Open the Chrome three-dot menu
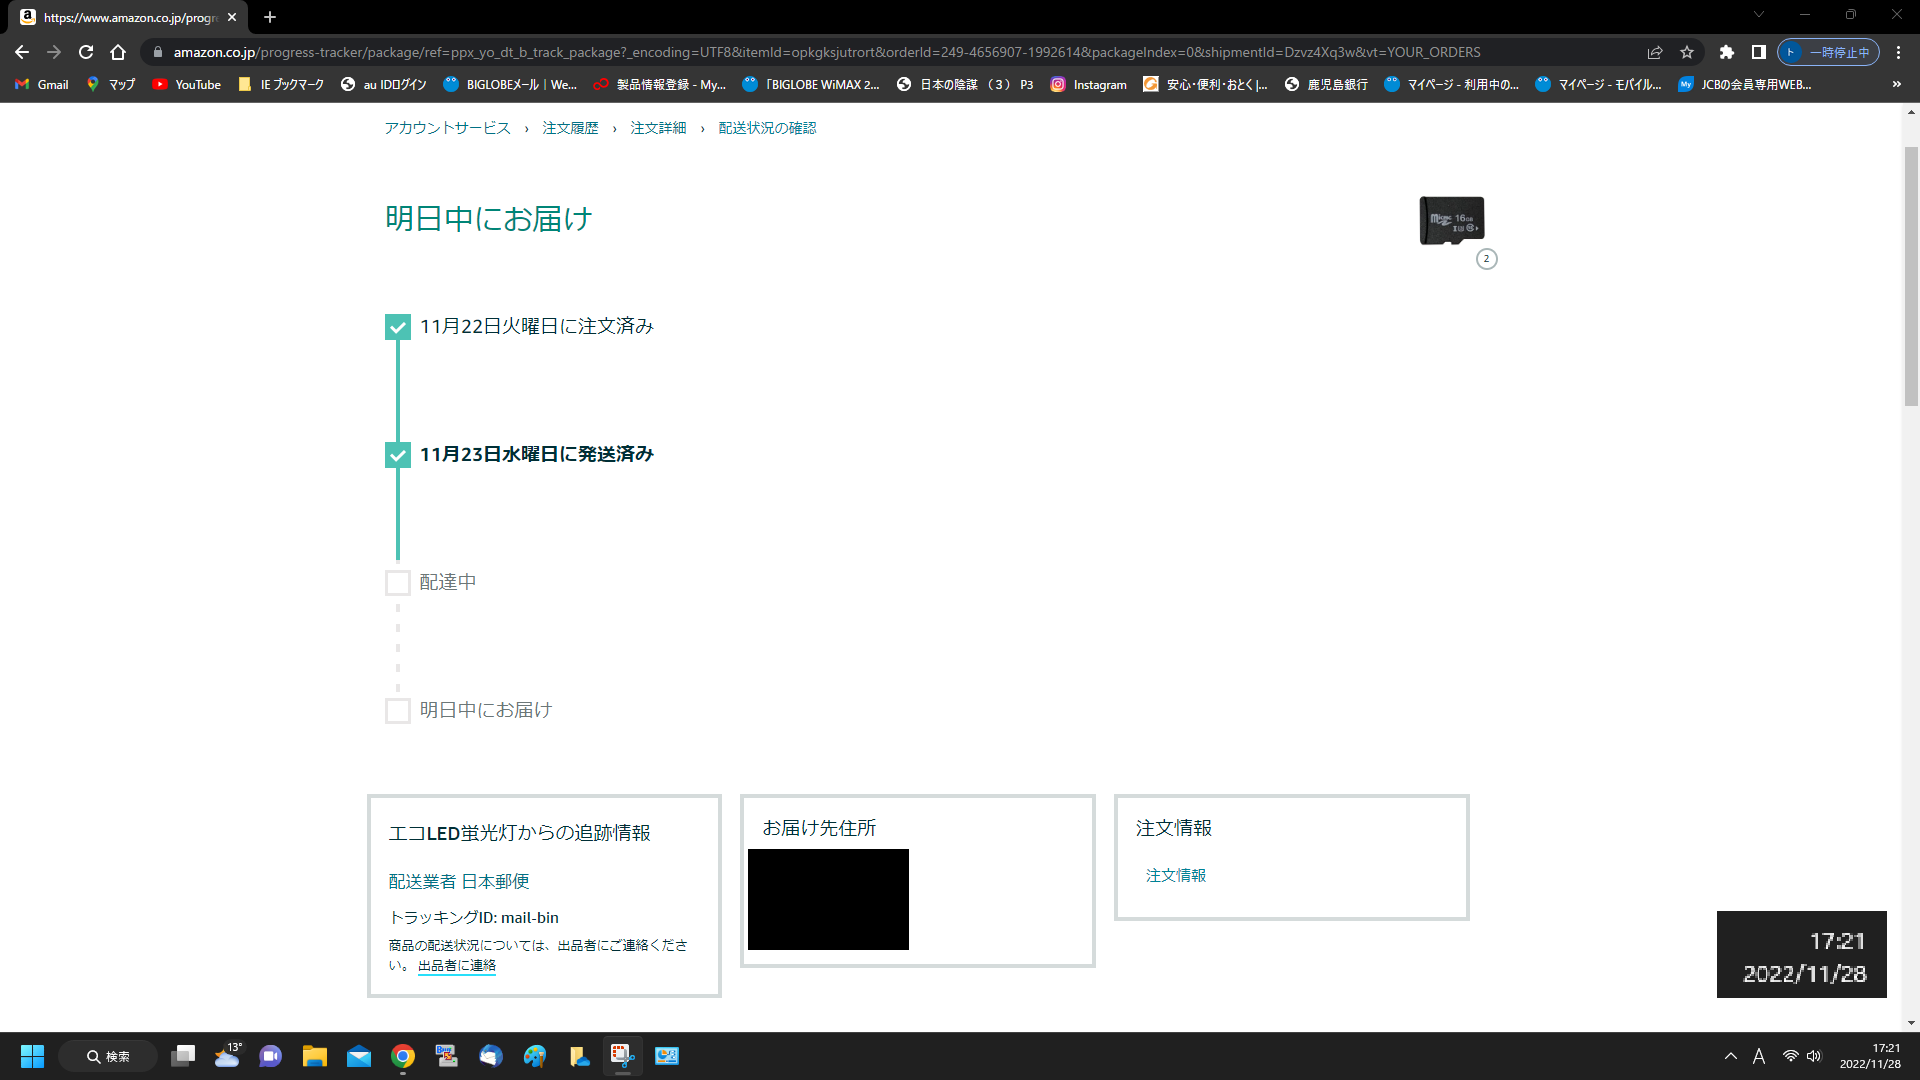This screenshot has width=1920, height=1080. coord(1898,52)
